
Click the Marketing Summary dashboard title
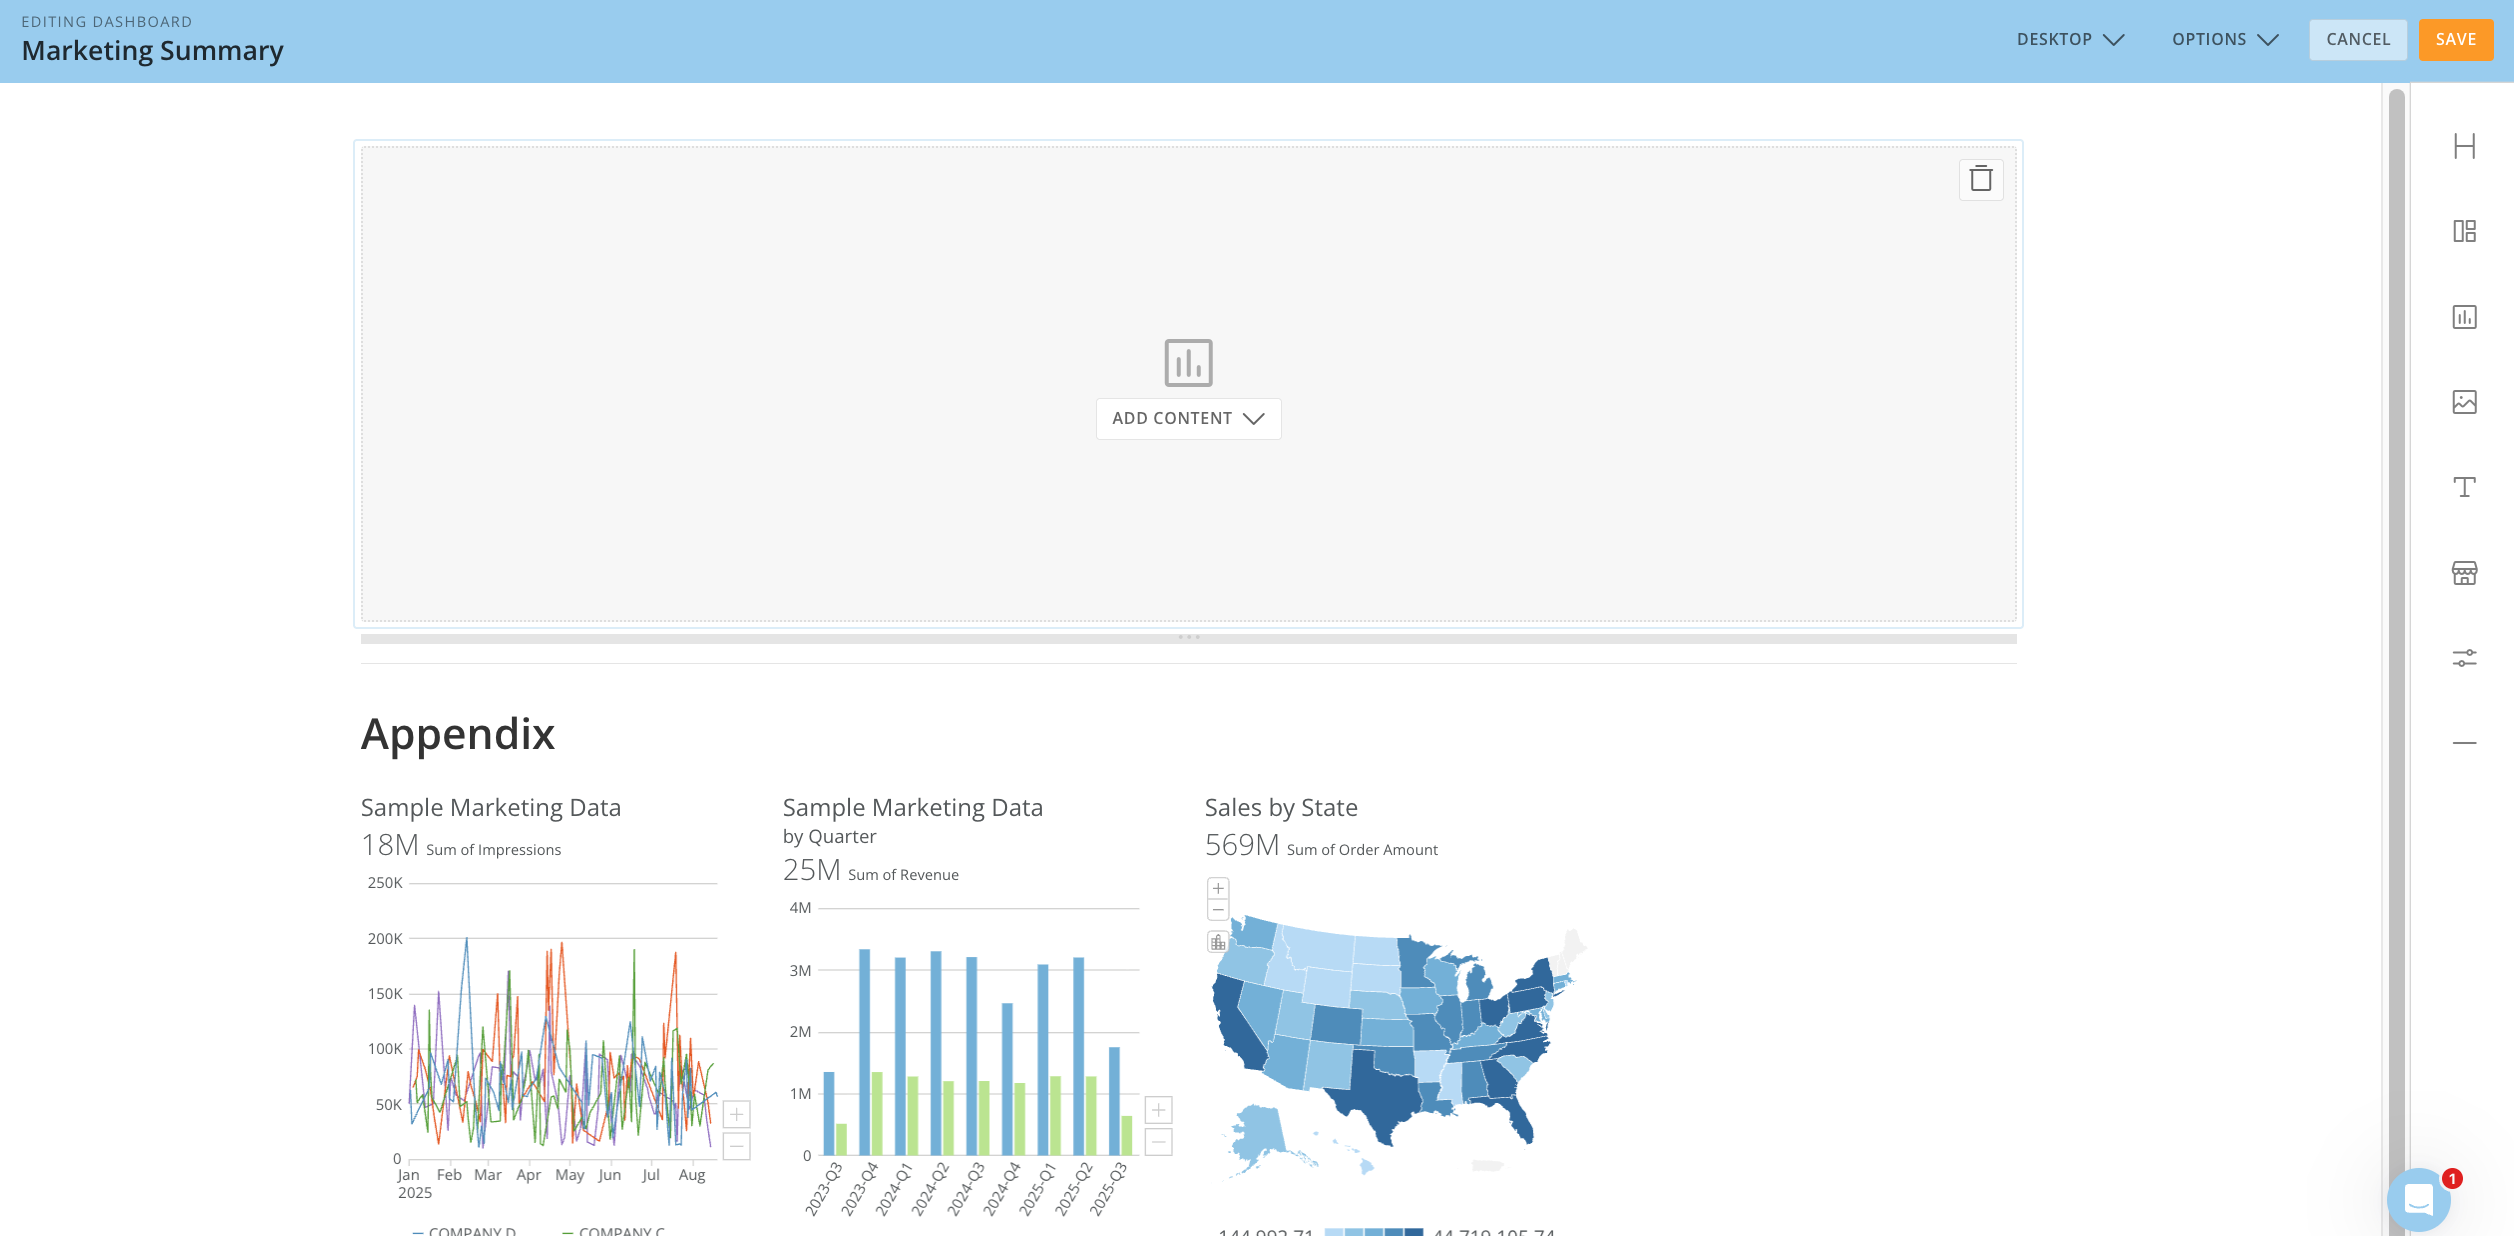153,51
